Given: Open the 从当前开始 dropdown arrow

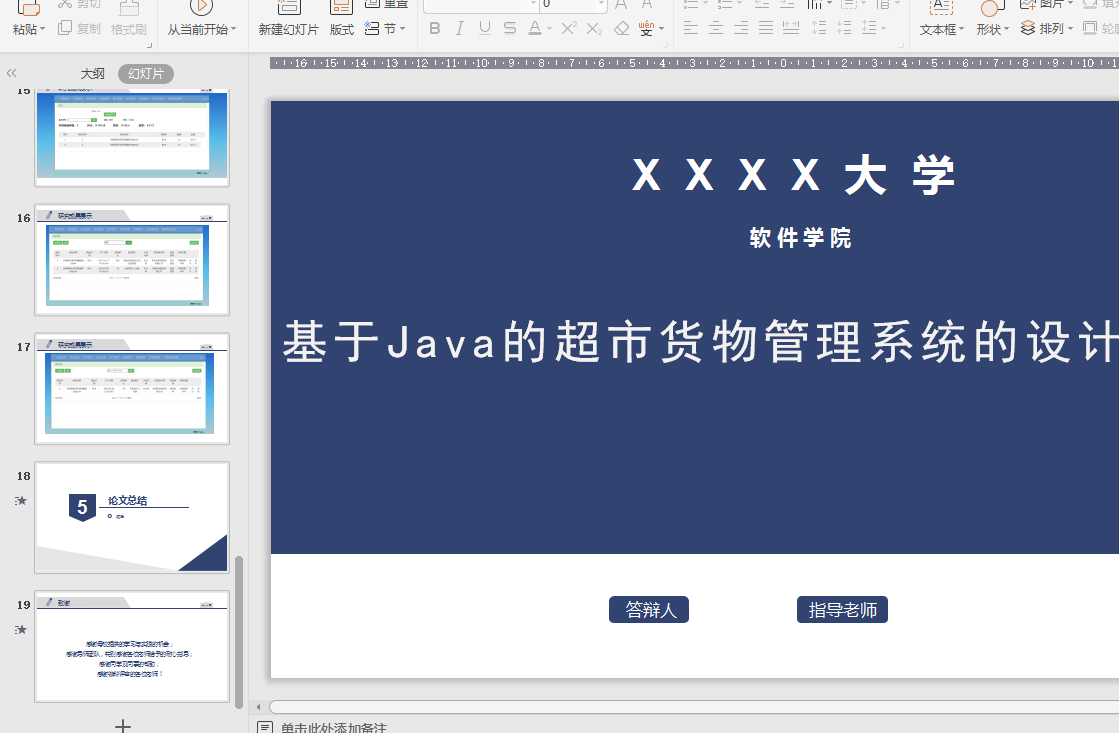Looking at the screenshot, I should pyautogui.click(x=233, y=29).
